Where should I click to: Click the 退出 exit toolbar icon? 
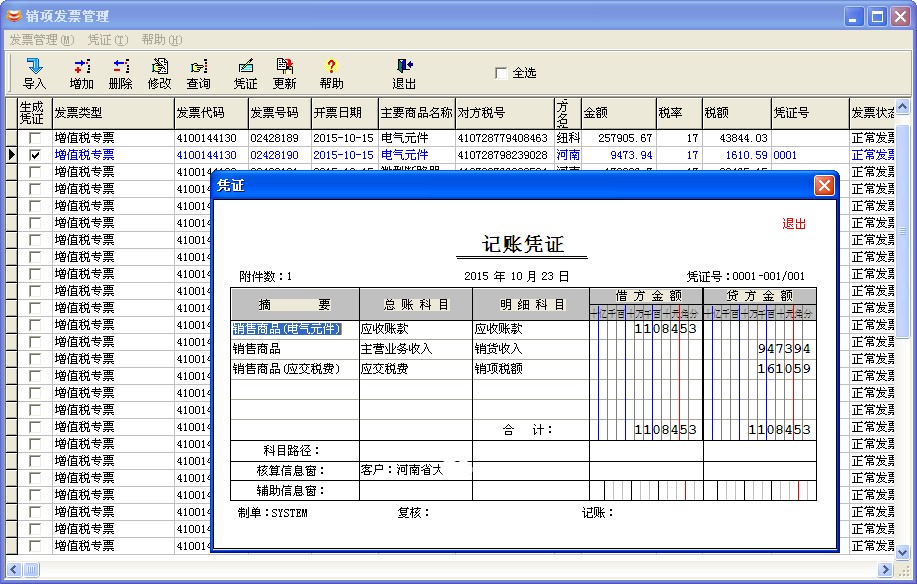click(x=404, y=74)
